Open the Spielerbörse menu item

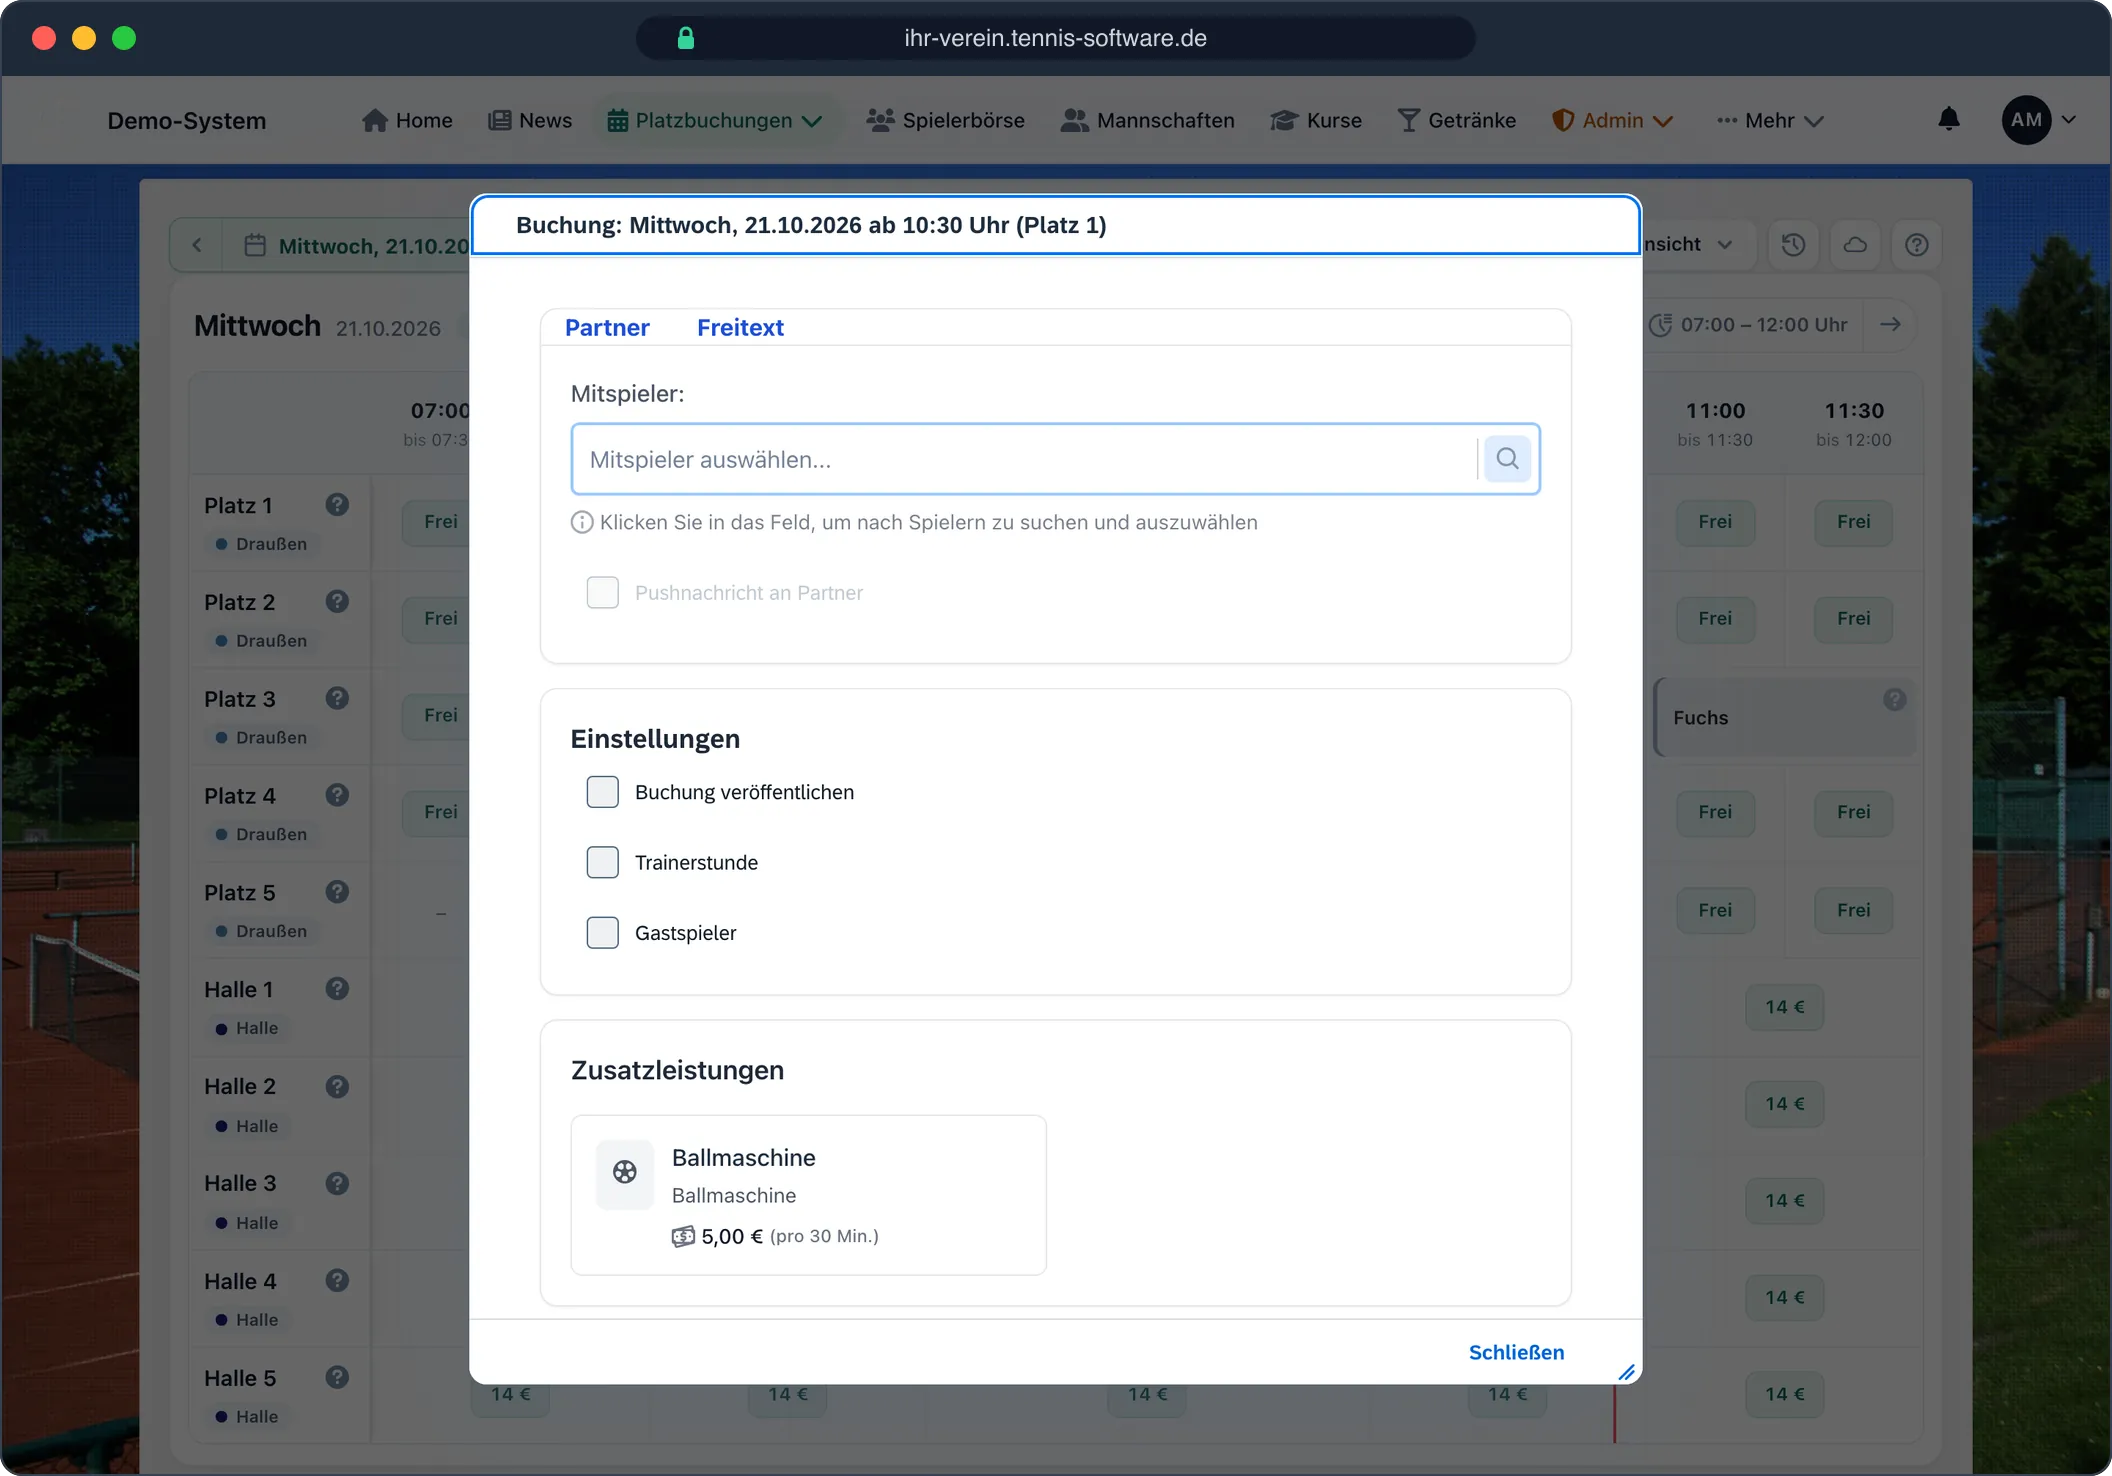[946, 120]
